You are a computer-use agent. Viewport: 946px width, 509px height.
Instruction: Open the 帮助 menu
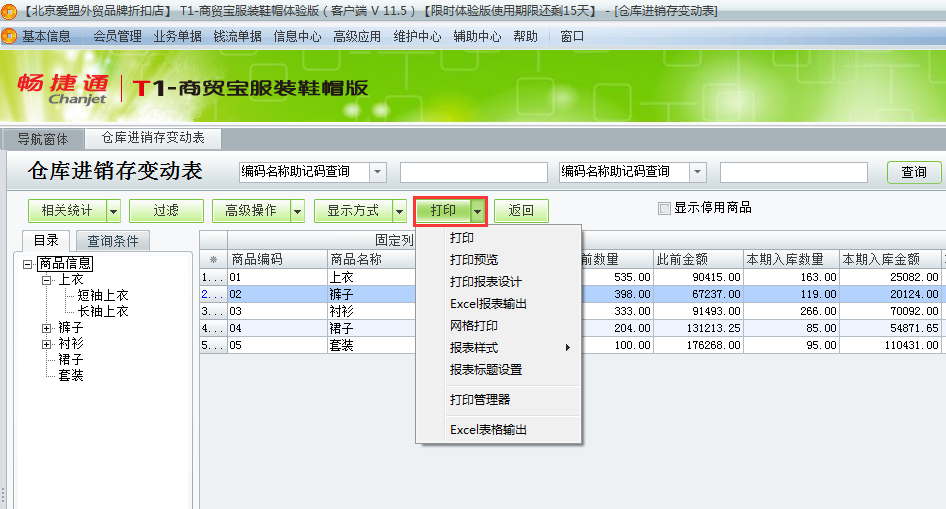525,37
